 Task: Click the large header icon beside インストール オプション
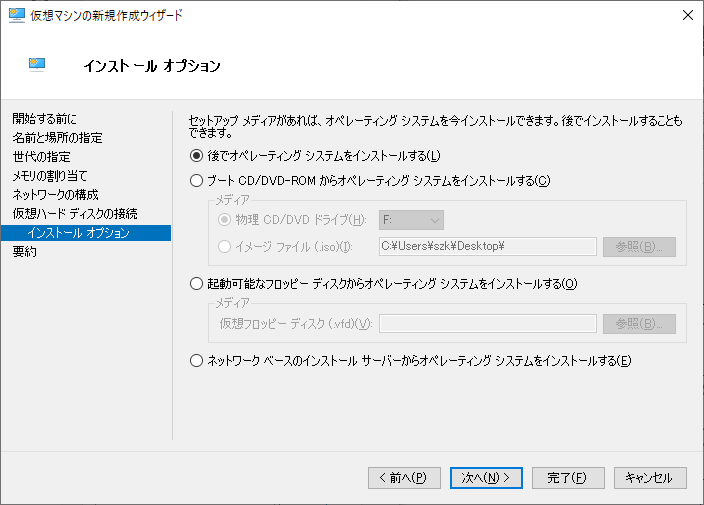(x=39, y=66)
